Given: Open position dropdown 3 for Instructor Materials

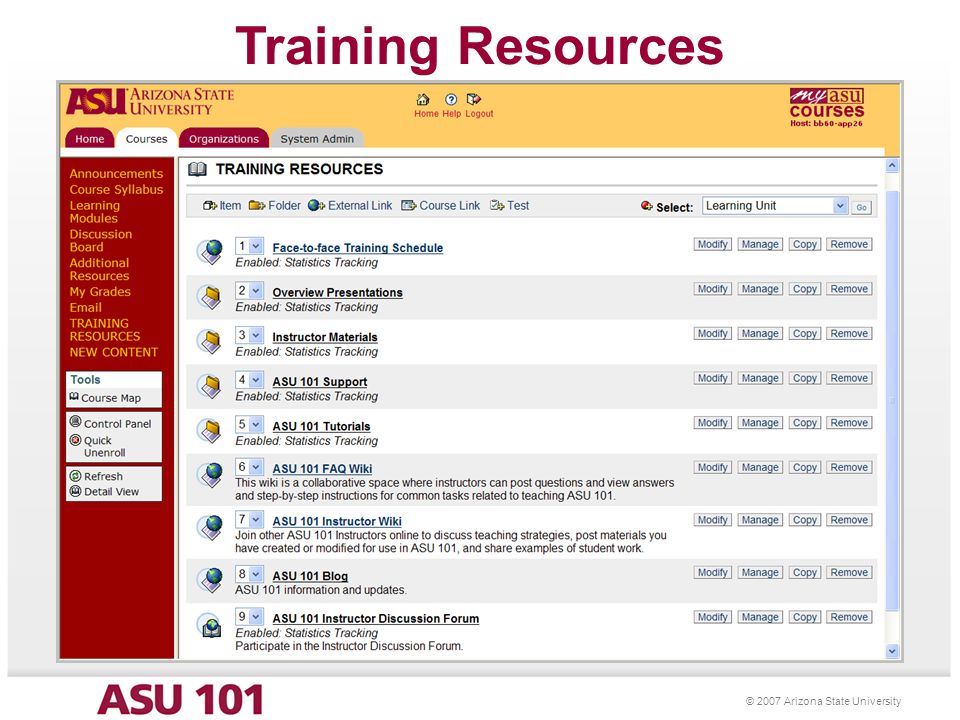Looking at the screenshot, I should (249, 336).
